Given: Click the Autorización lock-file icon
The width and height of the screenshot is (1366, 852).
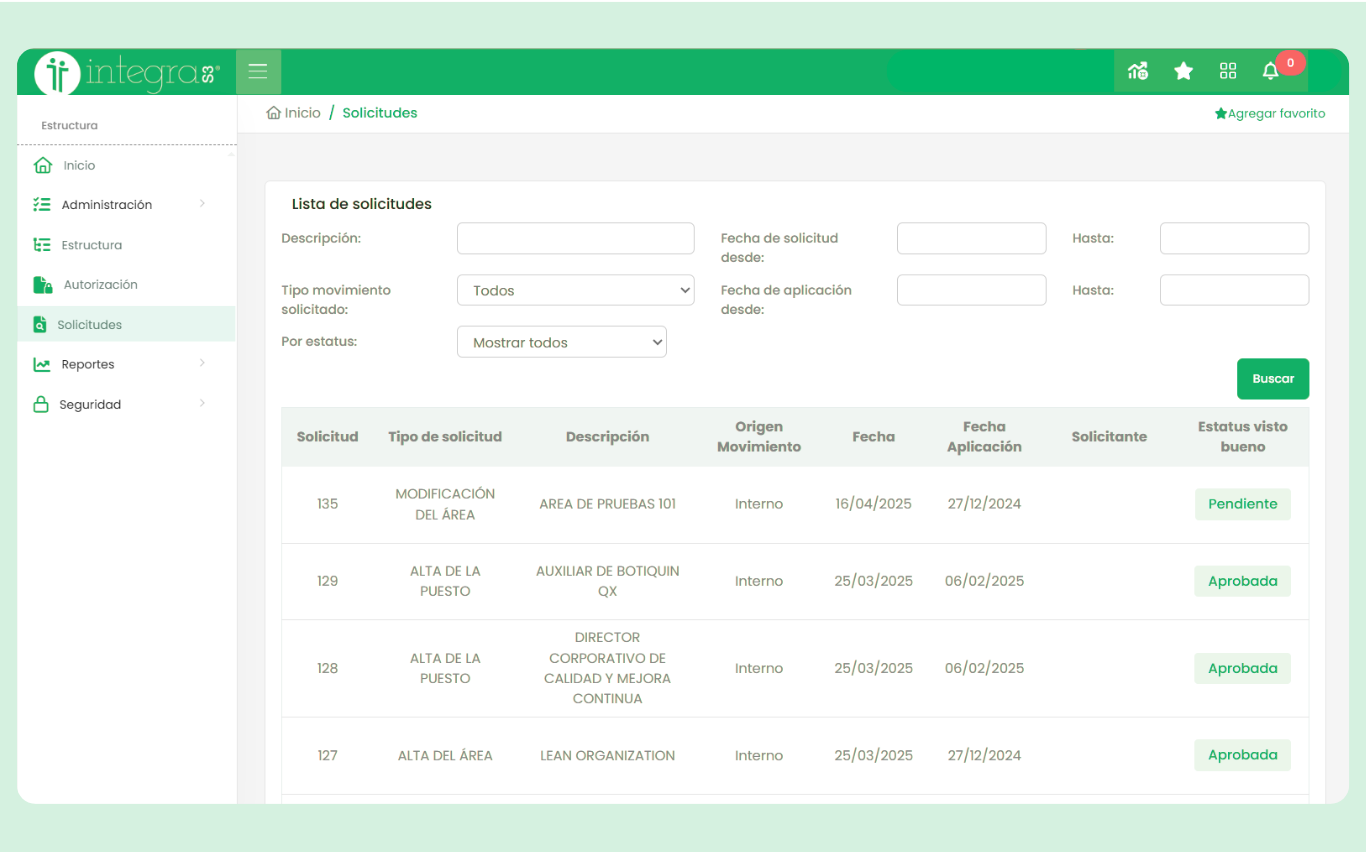Looking at the screenshot, I should pos(42,285).
